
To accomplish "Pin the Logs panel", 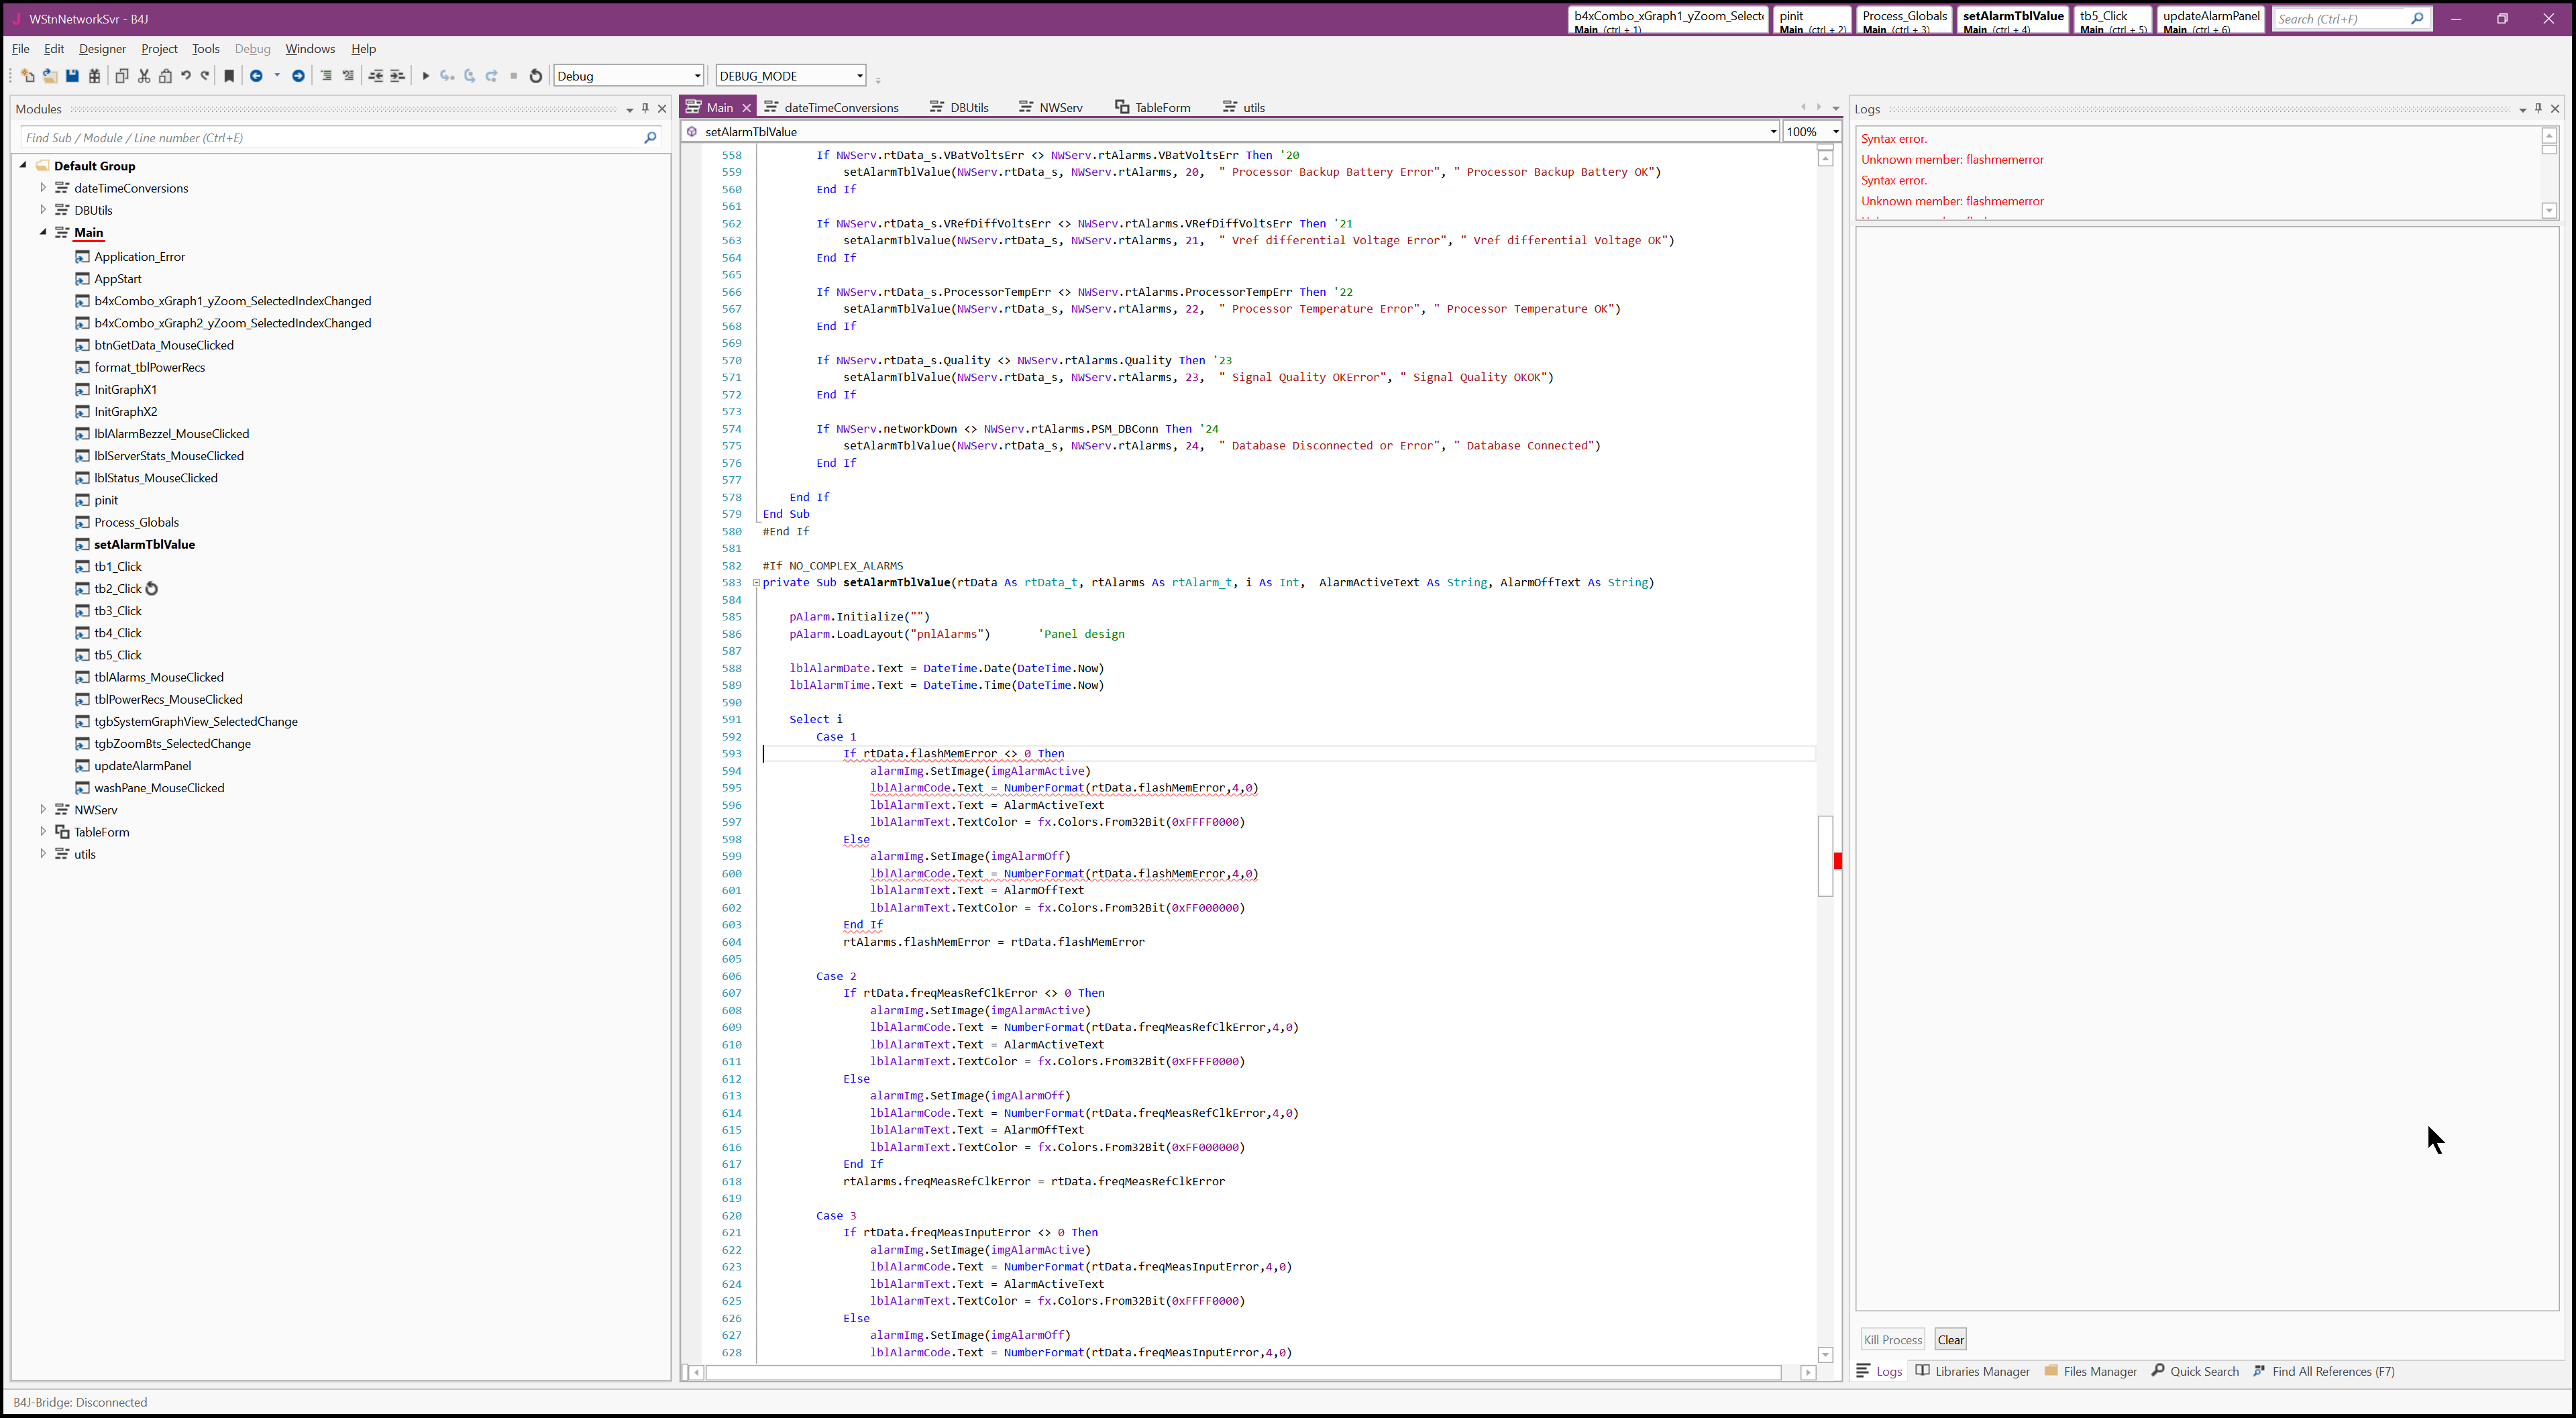I will [2538, 108].
